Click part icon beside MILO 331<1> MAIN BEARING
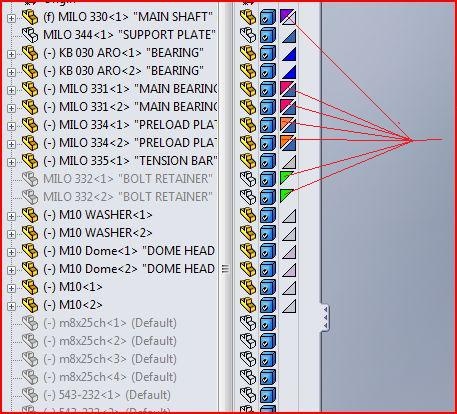Image resolution: width=457 pixels, height=414 pixels. coord(30,89)
